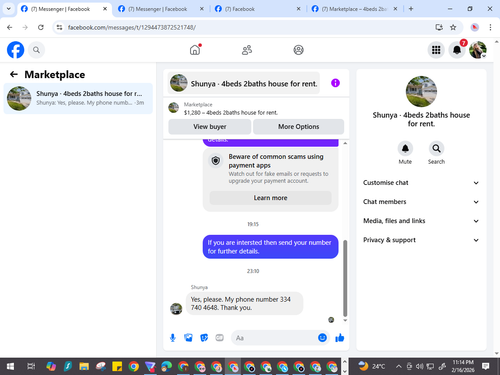Expand the Privacy & support section

(421, 240)
